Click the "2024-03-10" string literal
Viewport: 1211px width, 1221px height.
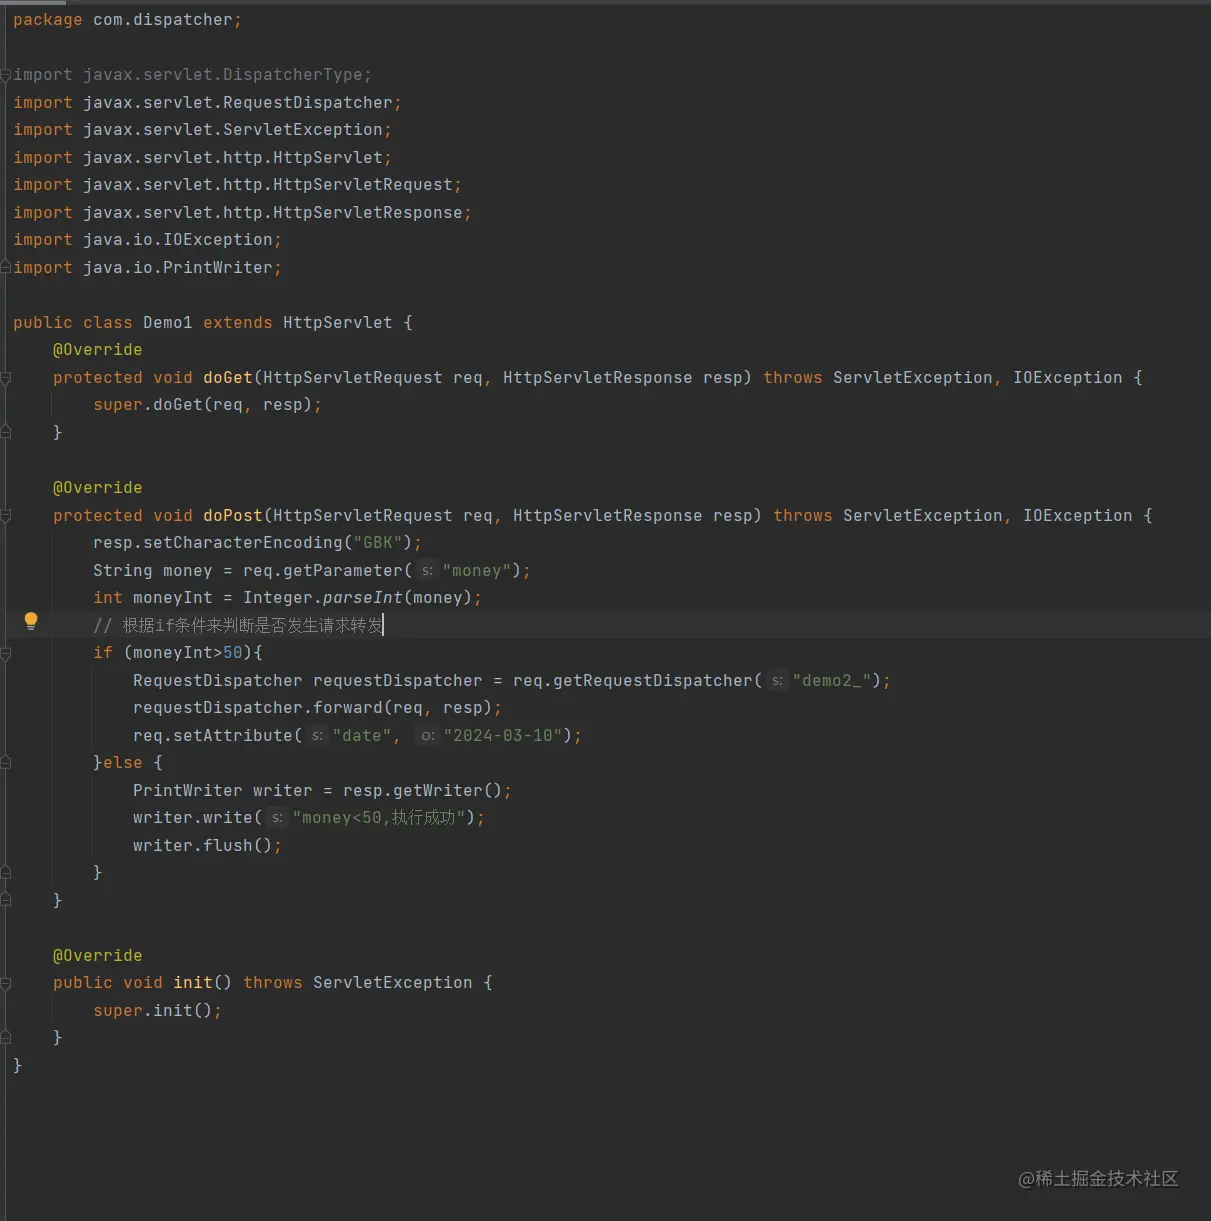click(503, 736)
